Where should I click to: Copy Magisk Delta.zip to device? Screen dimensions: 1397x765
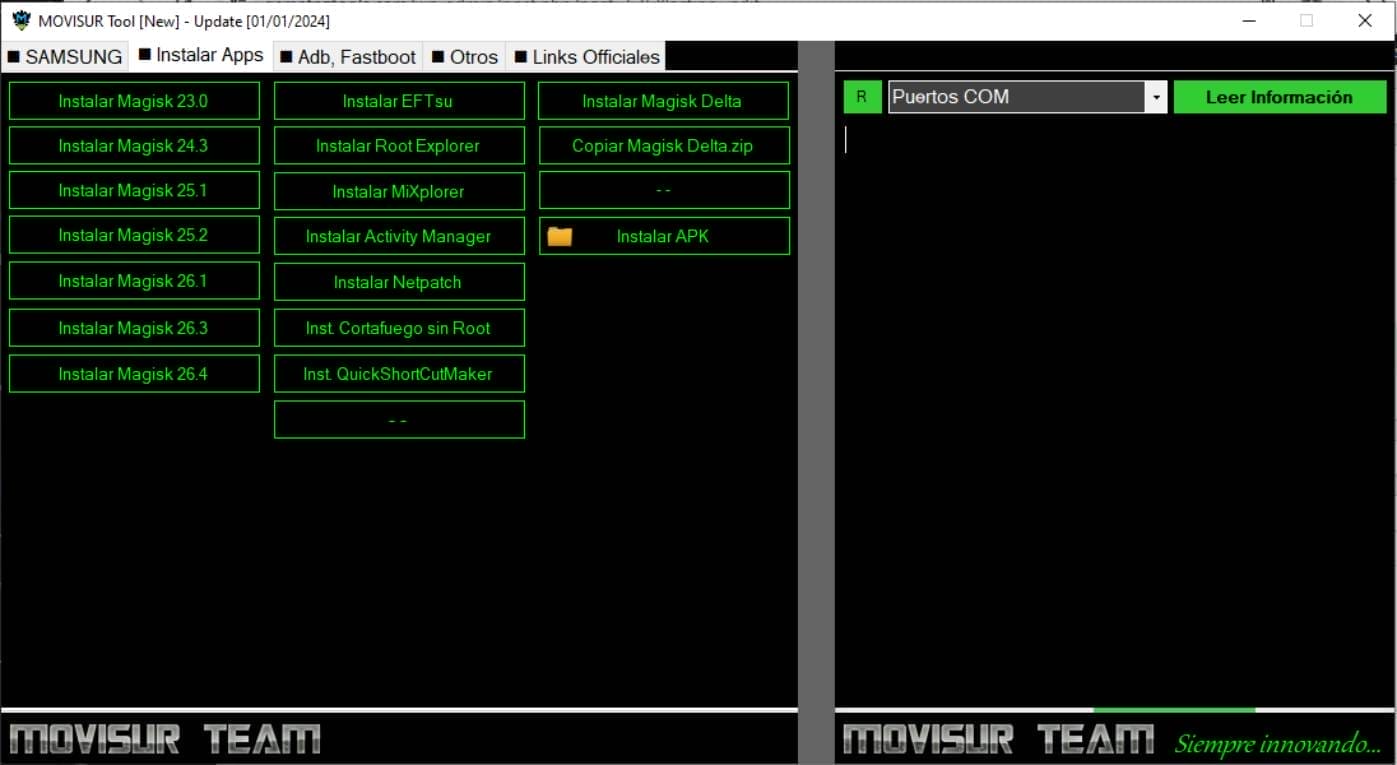point(663,145)
